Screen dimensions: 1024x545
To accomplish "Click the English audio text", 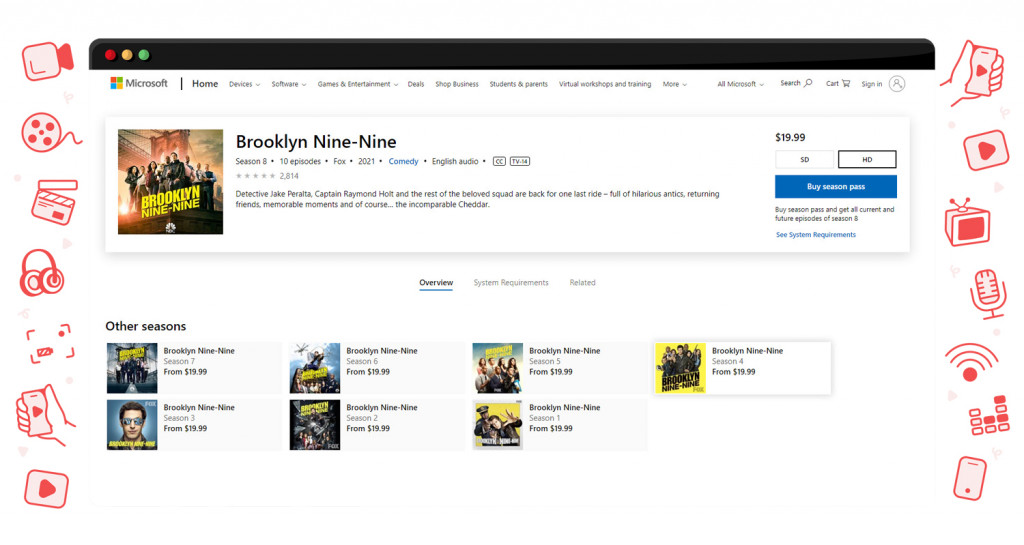I will pos(455,161).
